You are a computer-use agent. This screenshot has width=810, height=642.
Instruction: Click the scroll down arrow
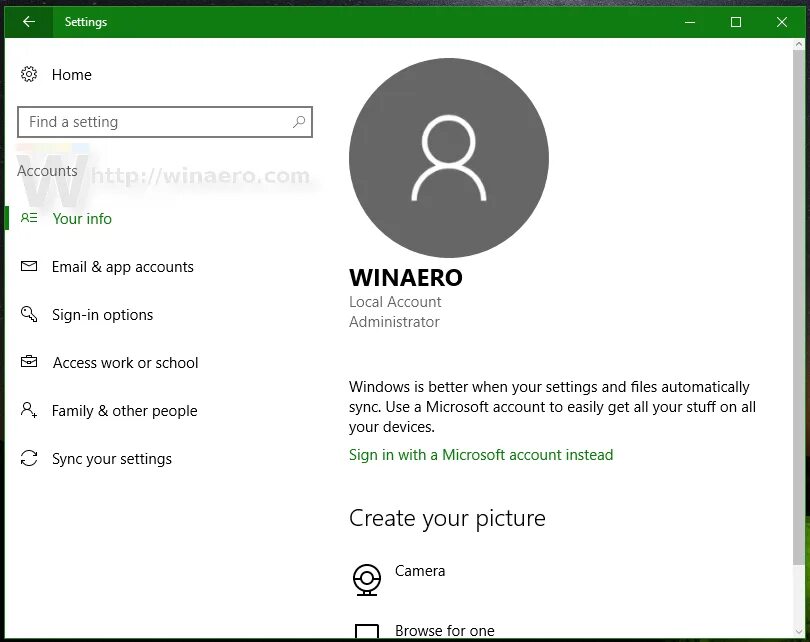click(x=799, y=632)
